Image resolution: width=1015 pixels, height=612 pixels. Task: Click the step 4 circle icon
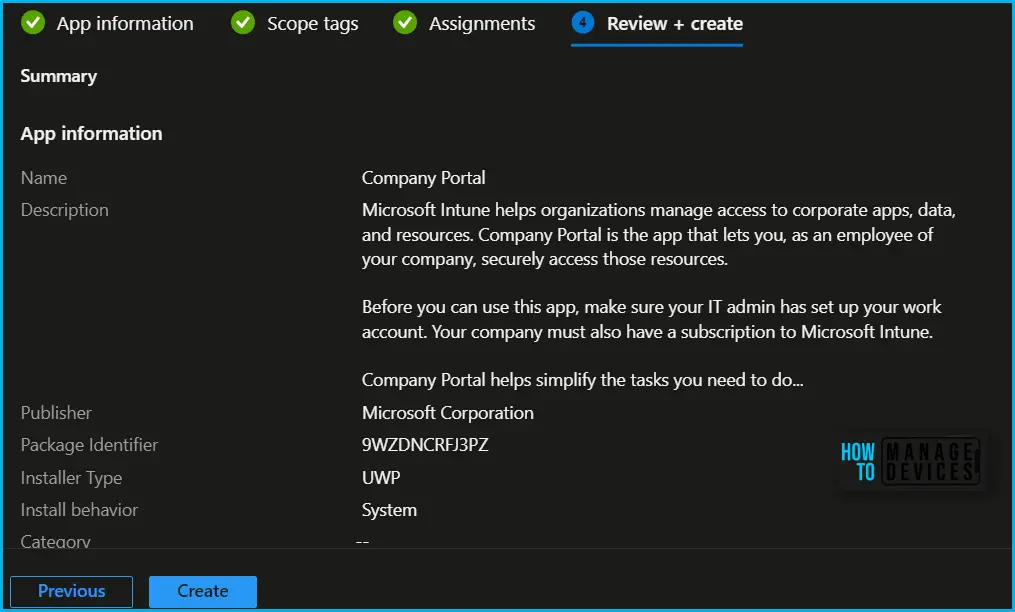coord(583,23)
